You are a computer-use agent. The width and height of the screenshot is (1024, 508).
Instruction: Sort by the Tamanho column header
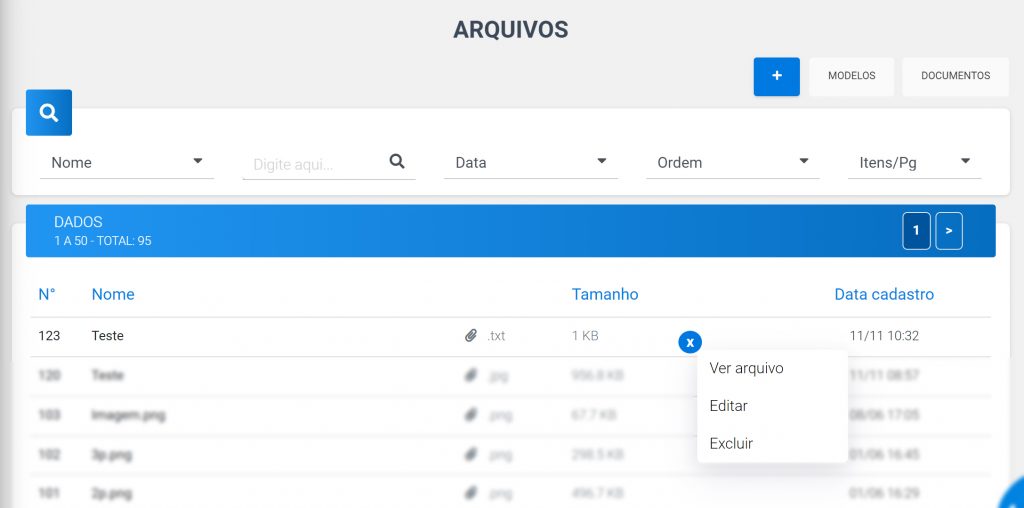[x=605, y=294]
